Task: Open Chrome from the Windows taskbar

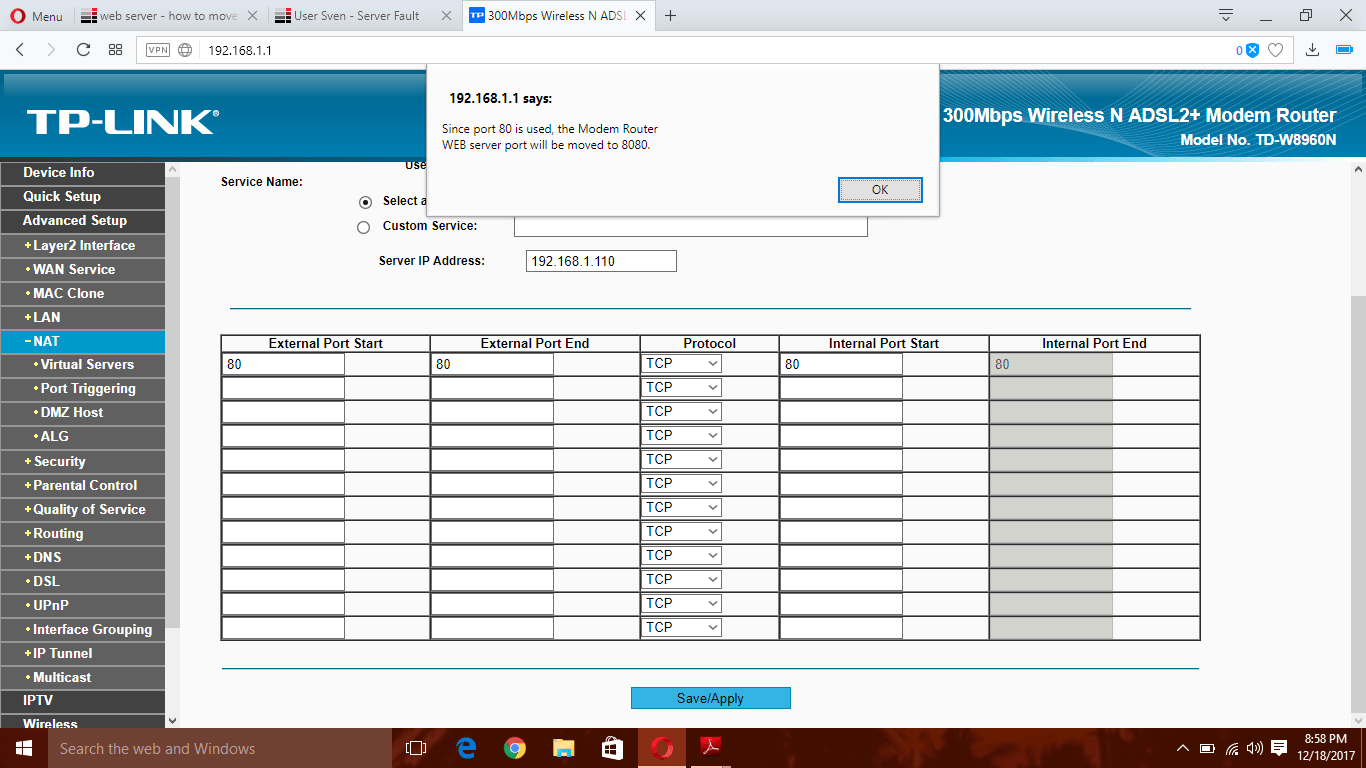Action: (515, 748)
